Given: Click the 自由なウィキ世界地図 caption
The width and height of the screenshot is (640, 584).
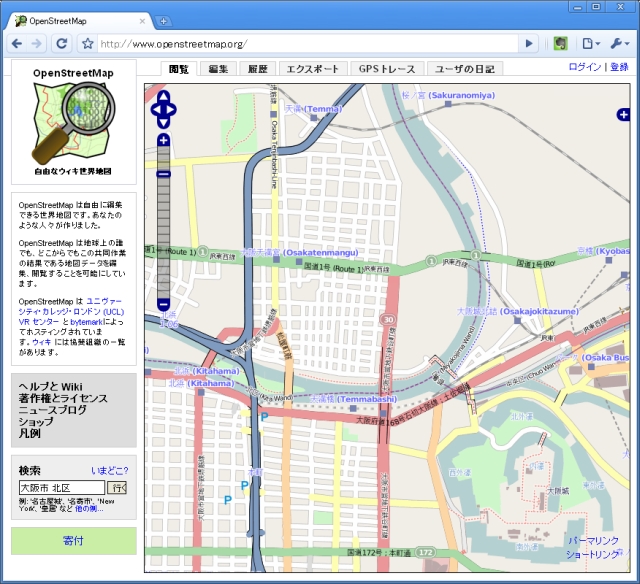Looking at the screenshot, I should [x=73, y=171].
